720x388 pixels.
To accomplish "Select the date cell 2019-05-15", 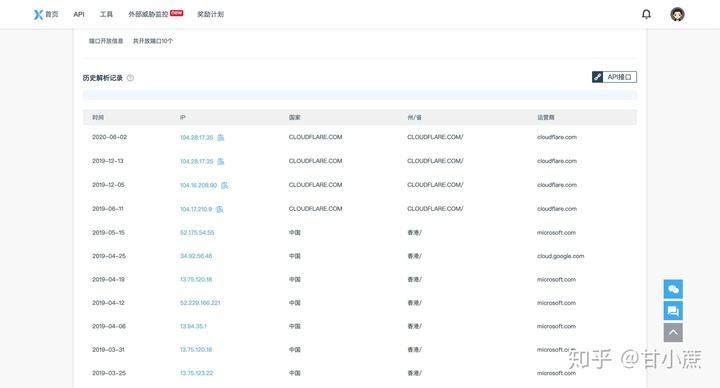I will tap(108, 233).
